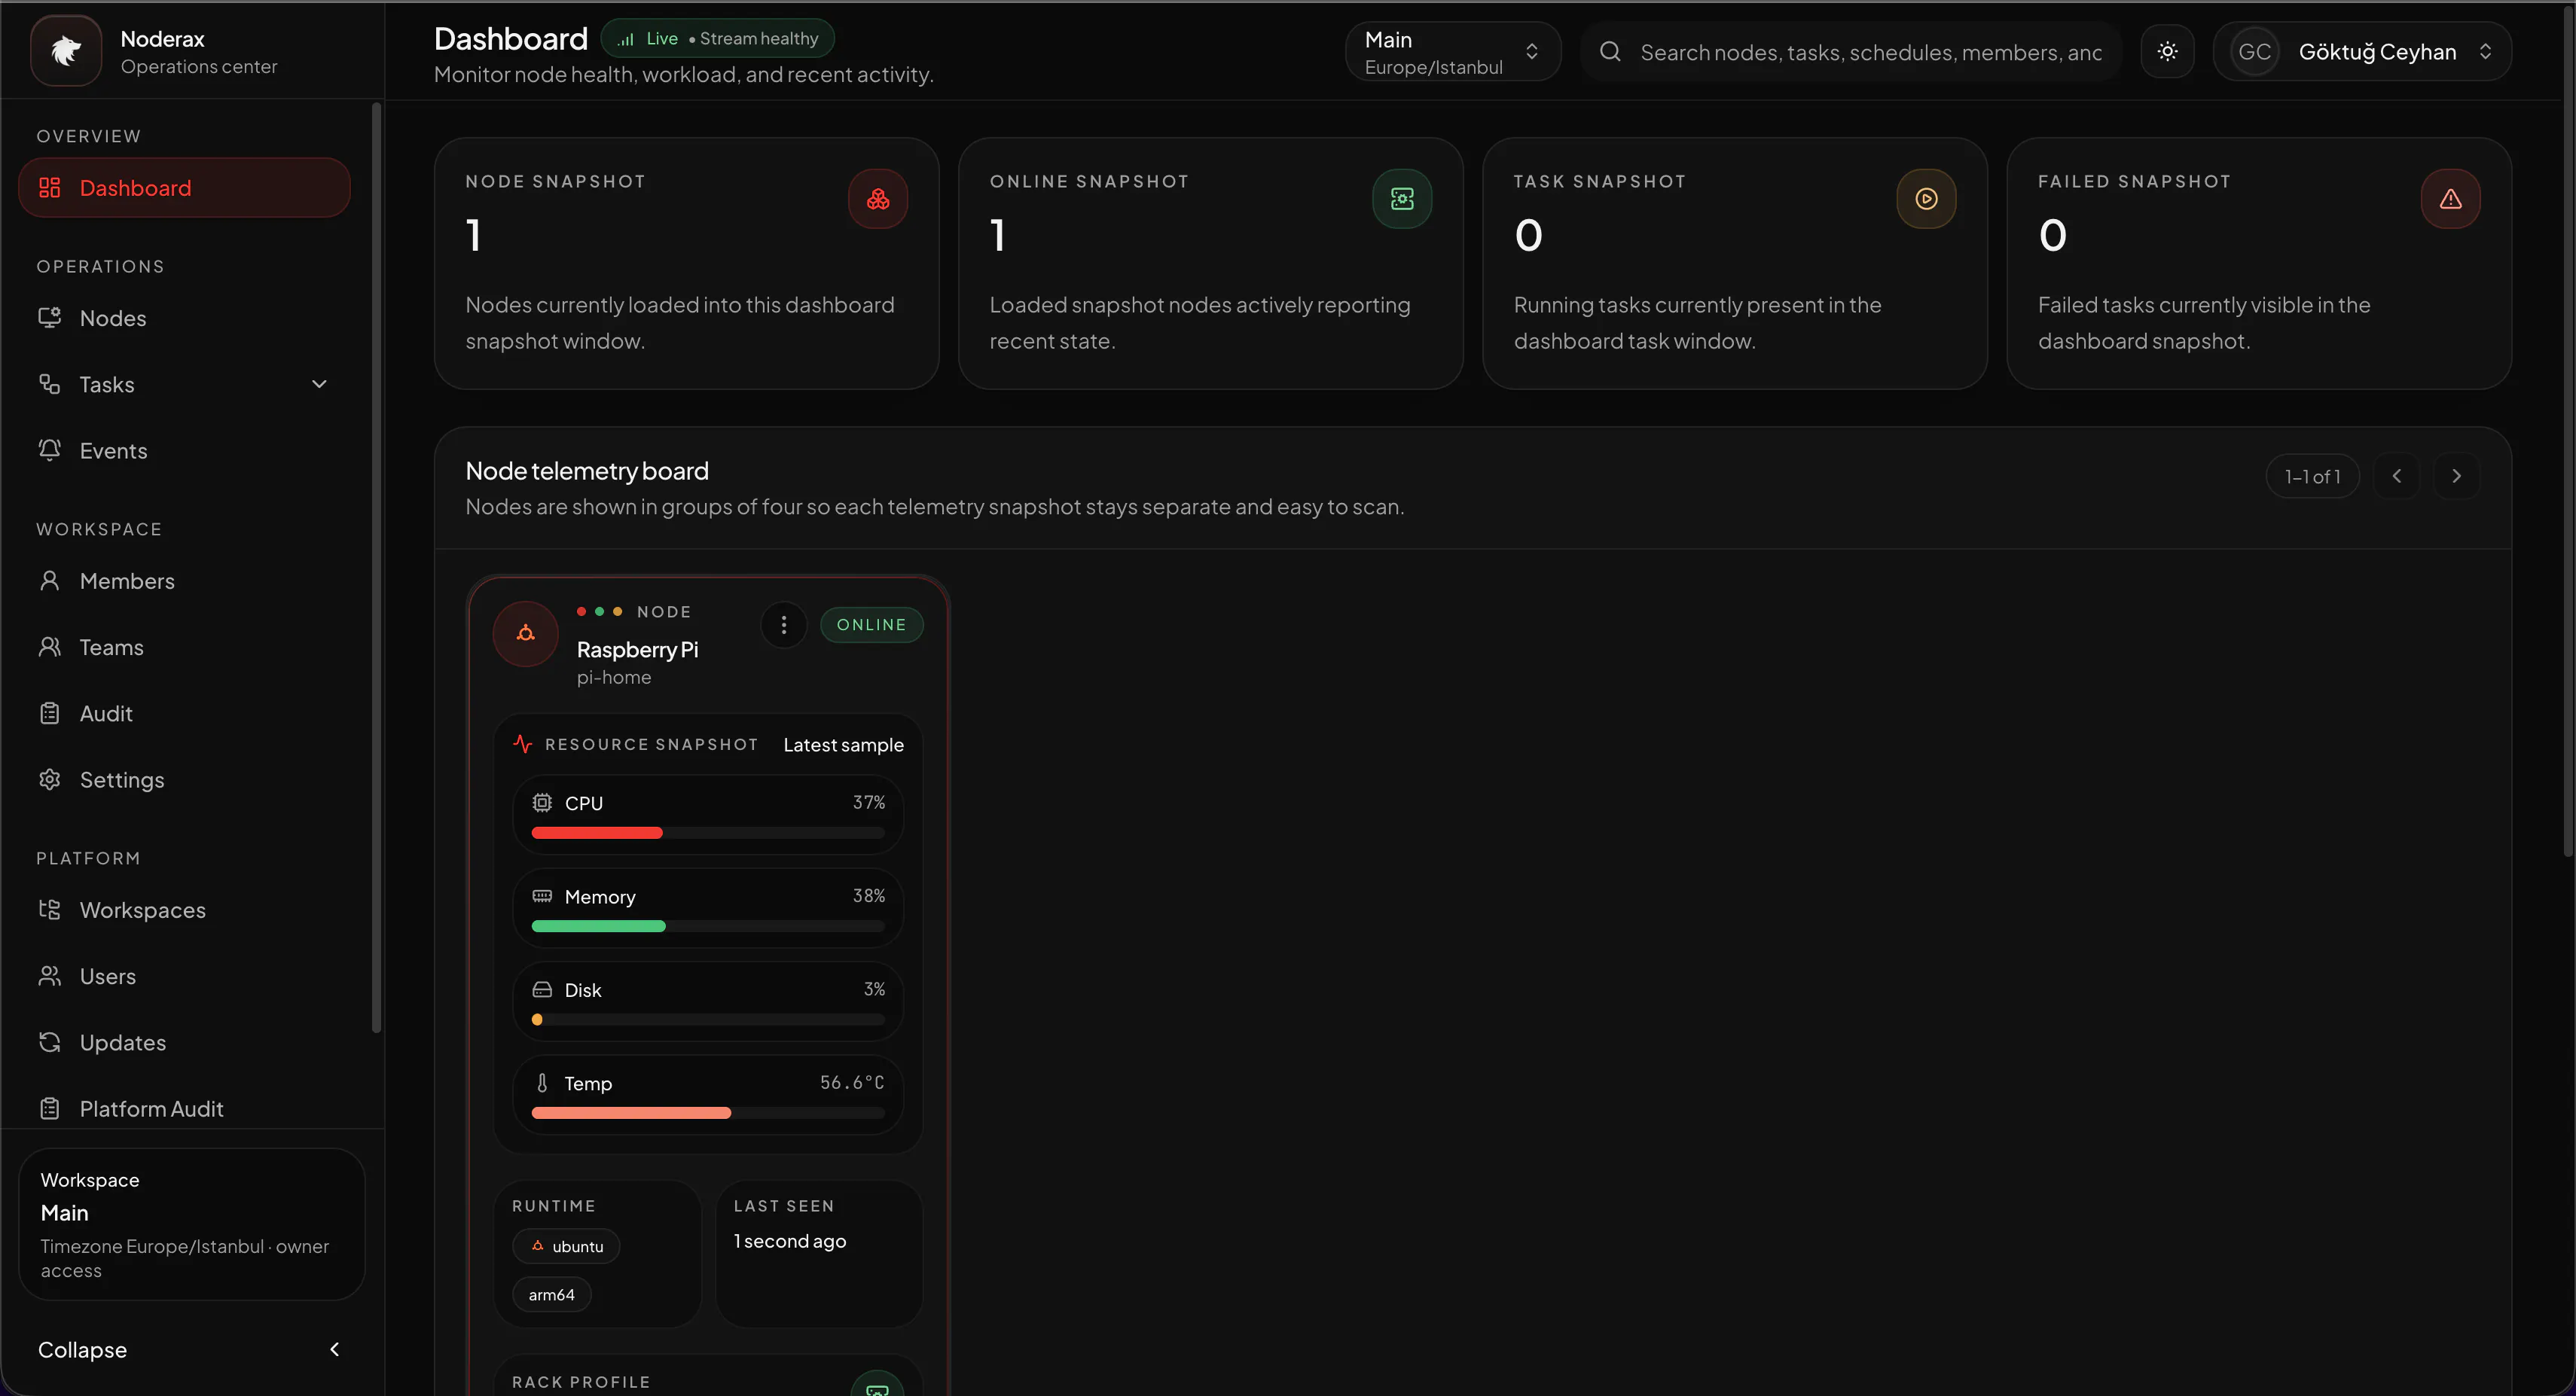Open the Dashboard sidebar item

pyautogui.click(x=184, y=188)
